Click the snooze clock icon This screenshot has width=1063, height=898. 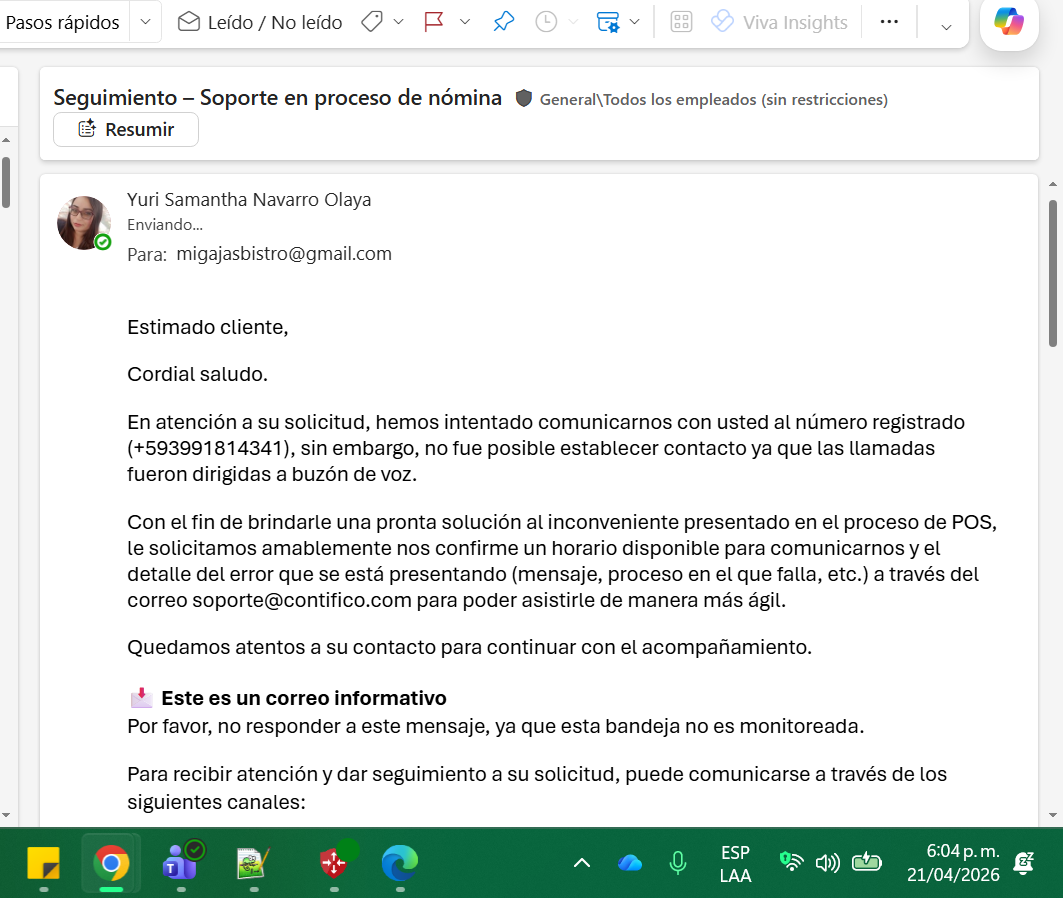coord(546,22)
